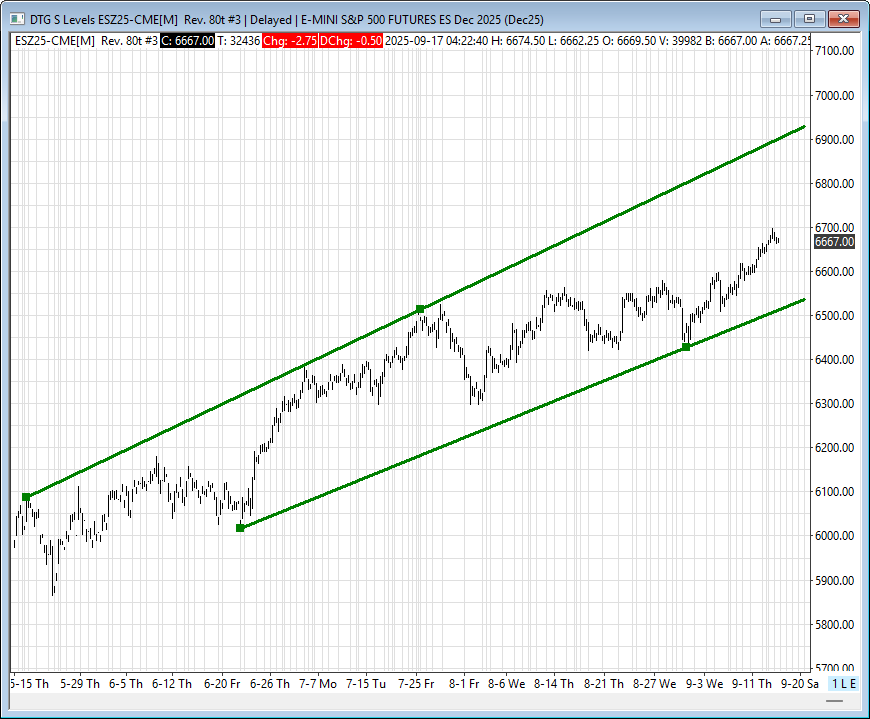870x719 pixels.
Task: Click the '6-12 Th' date axis label
Action: (x=172, y=683)
